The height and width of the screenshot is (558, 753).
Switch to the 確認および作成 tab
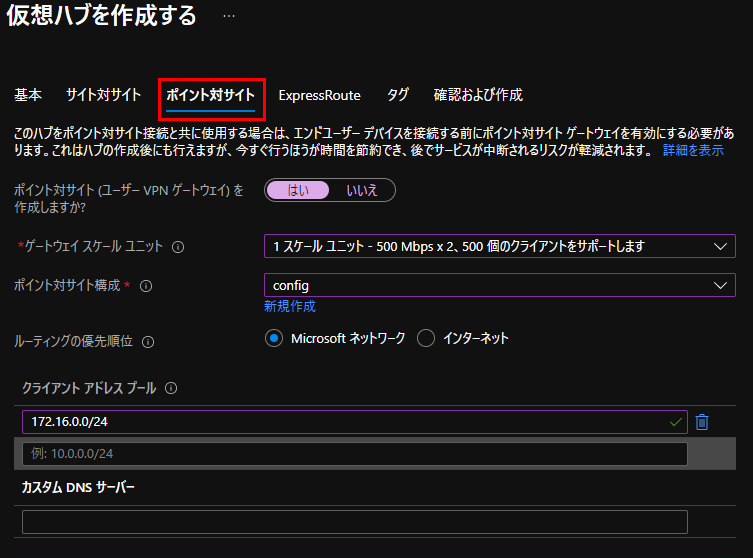[478, 95]
